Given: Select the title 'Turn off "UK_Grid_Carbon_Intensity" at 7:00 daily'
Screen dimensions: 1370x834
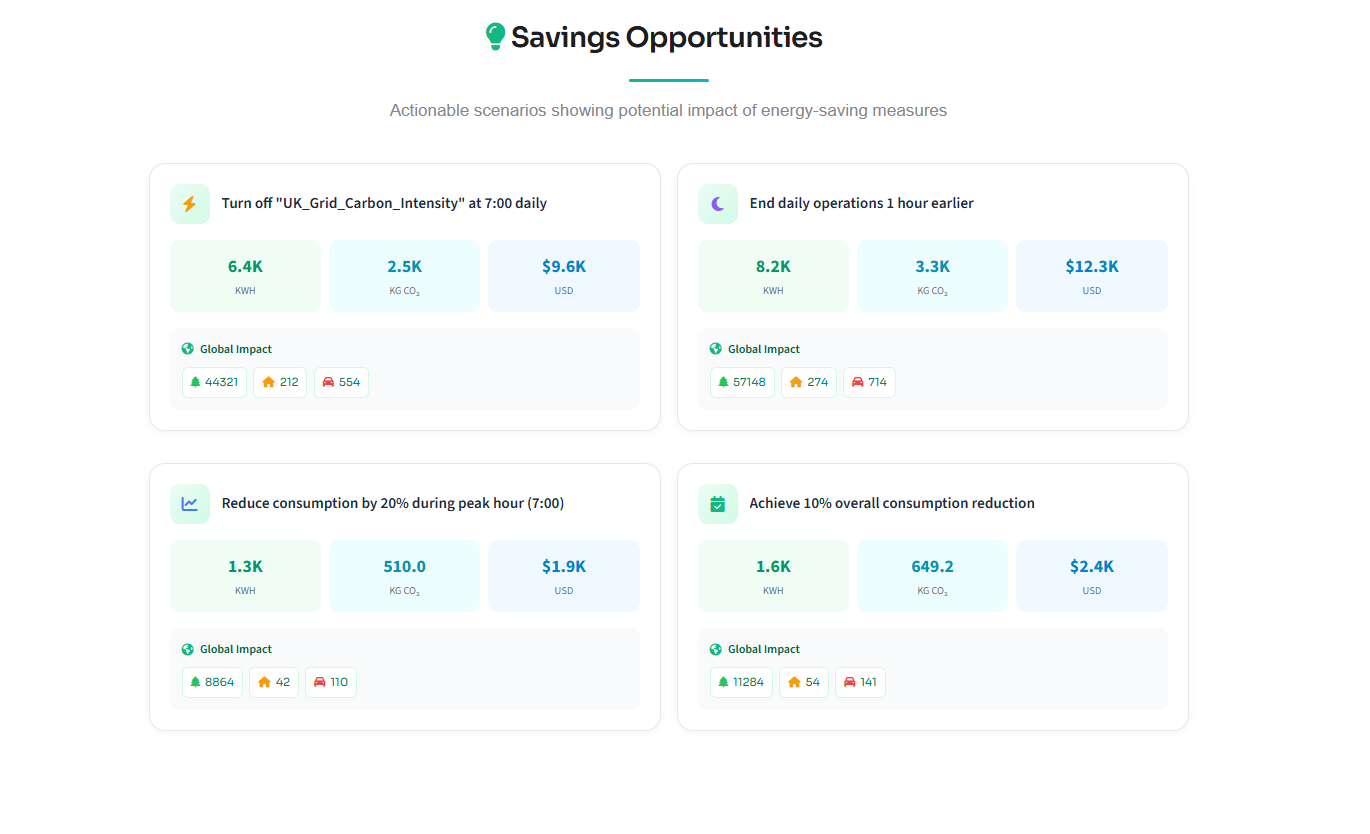Looking at the screenshot, I should click(384, 203).
